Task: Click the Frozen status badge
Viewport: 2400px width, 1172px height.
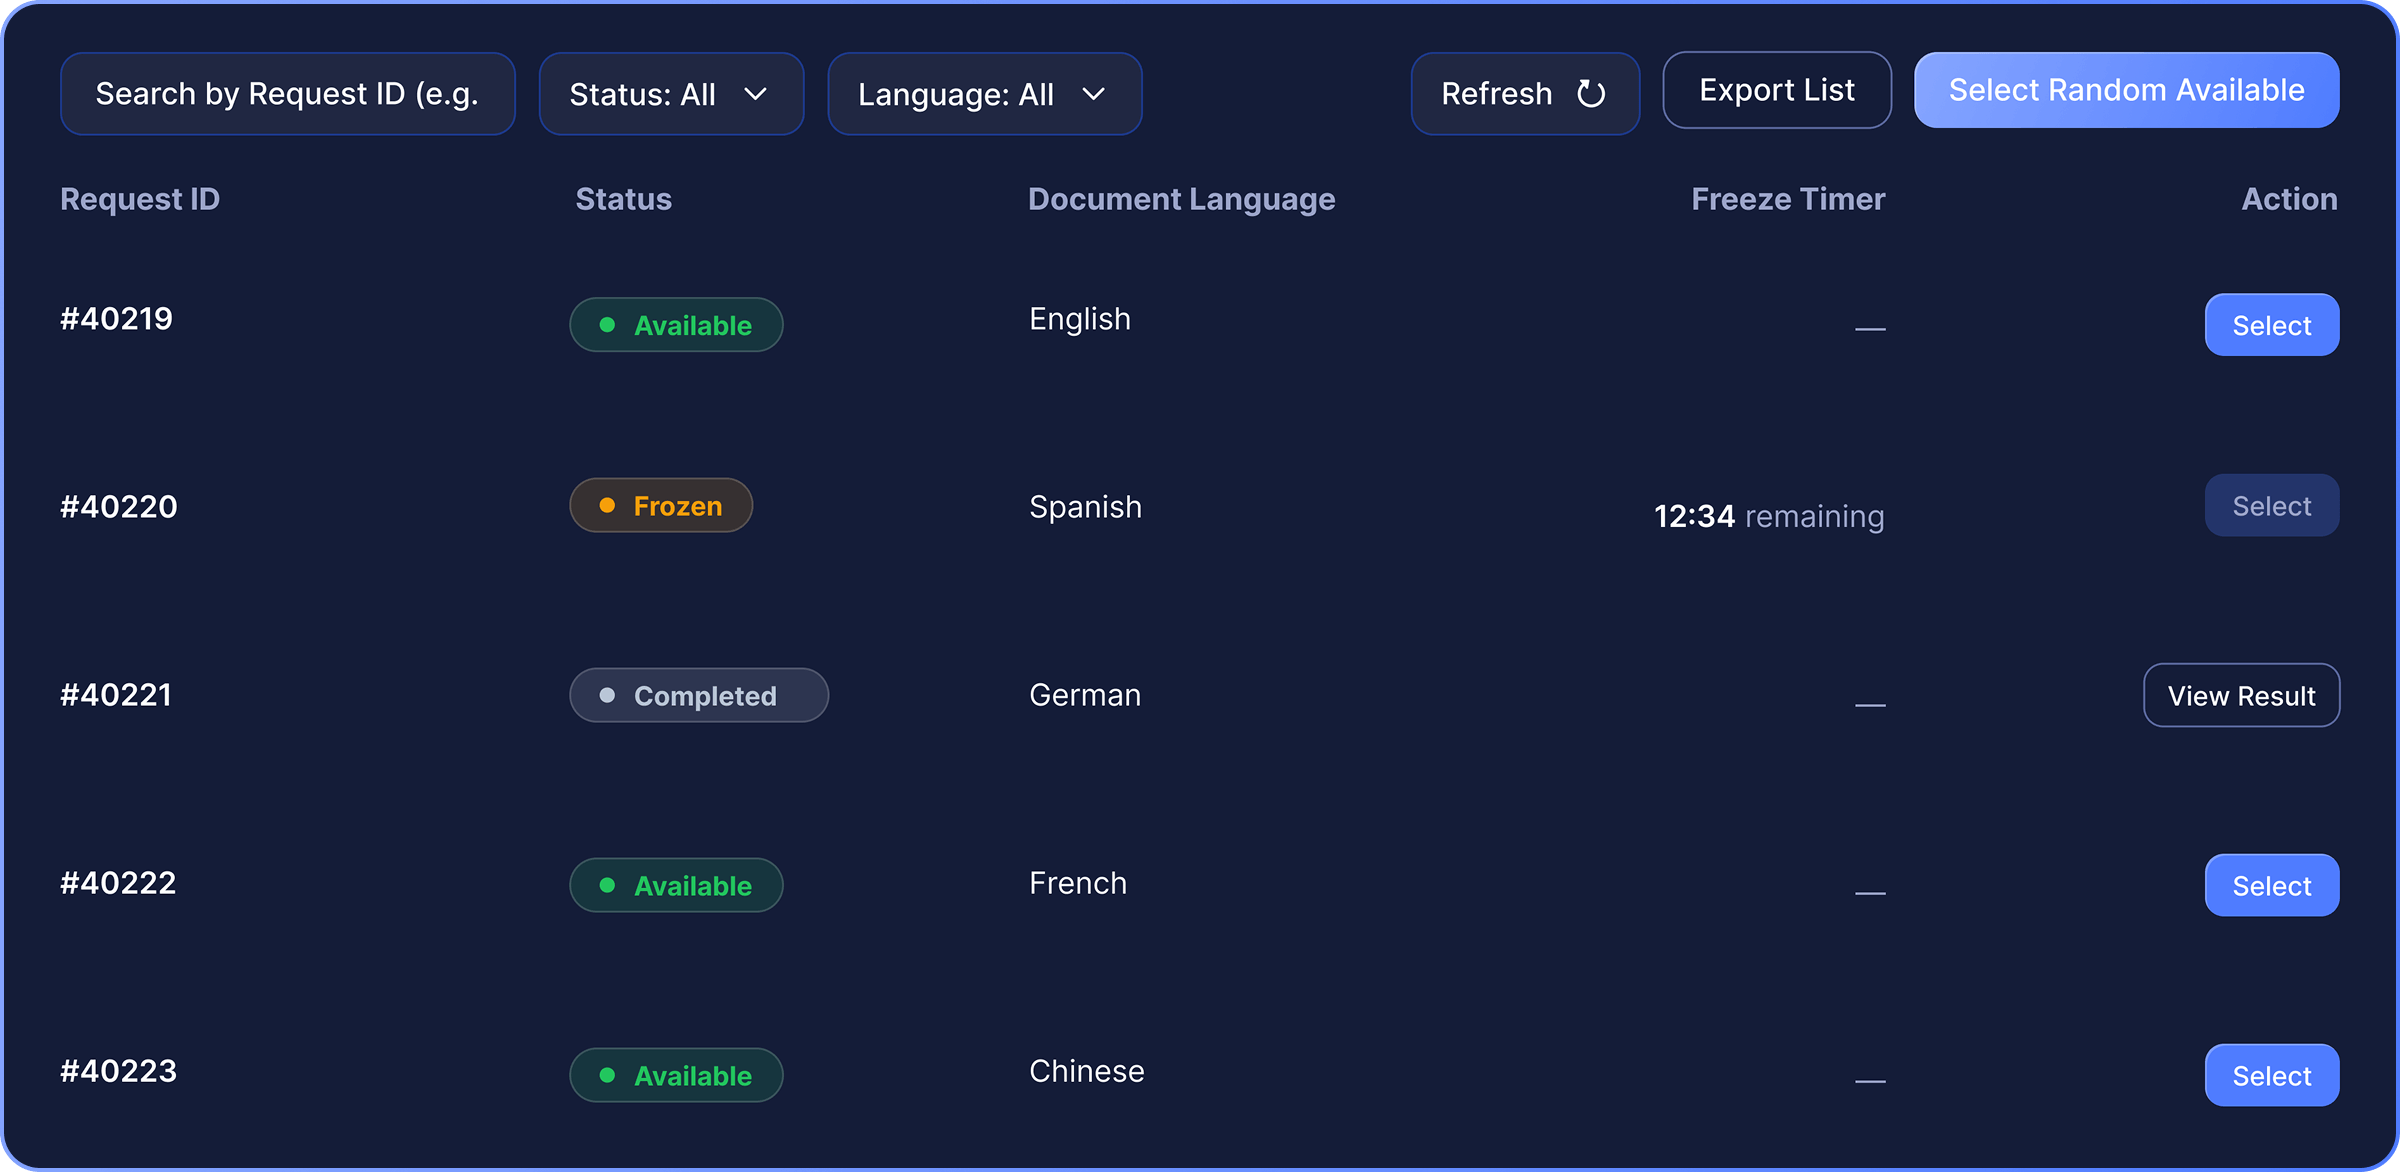Action: coord(661,506)
